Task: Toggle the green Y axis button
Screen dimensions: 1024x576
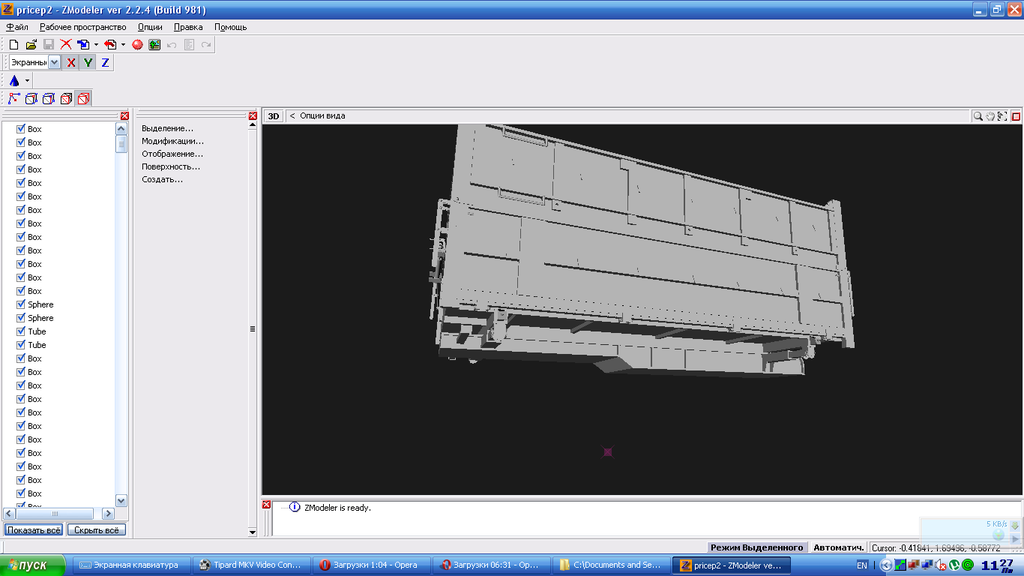Action: click(x=88, y=63)
